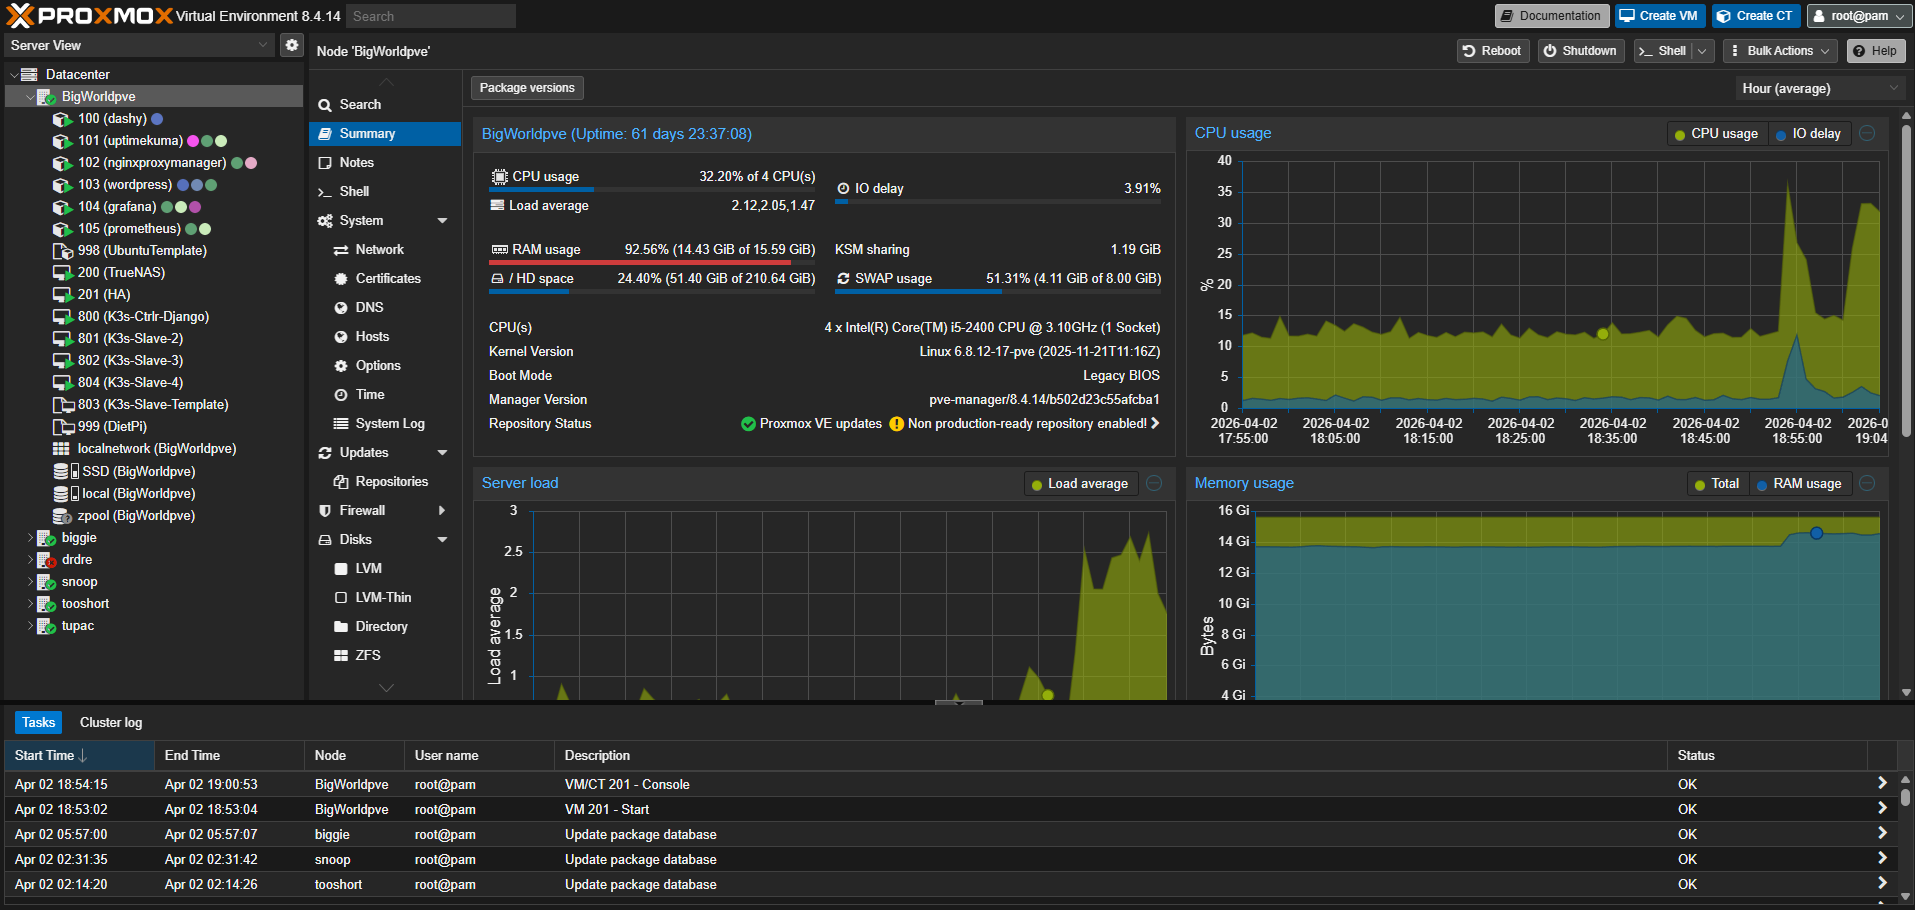Collapse System submenu arrow
The height and width of the screenshot is (910, 1915).
pos(442,221)
